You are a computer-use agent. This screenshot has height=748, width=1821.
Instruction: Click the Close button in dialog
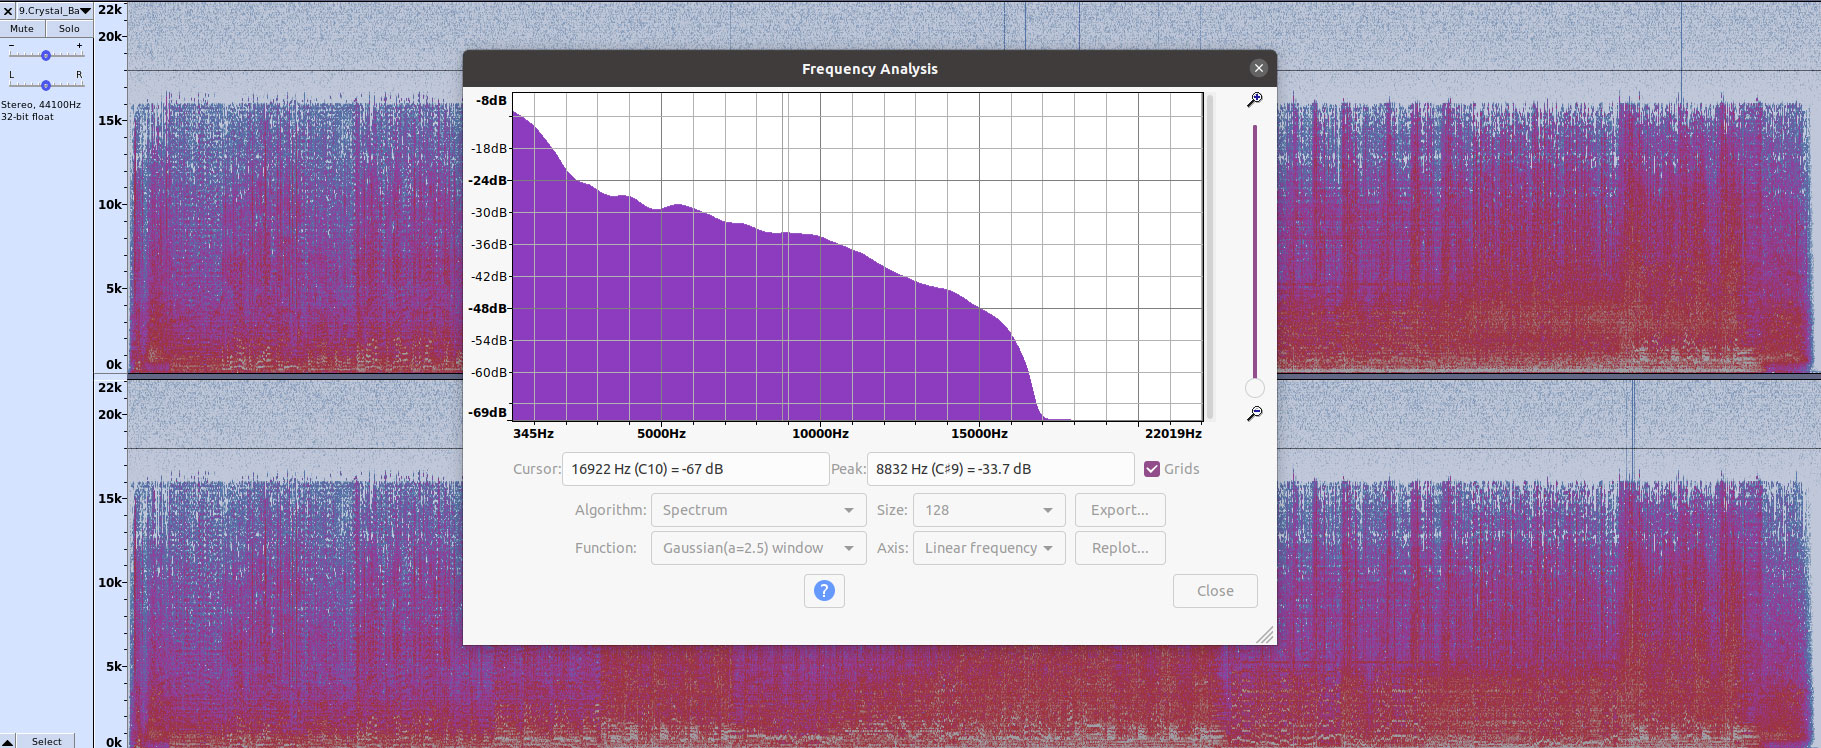[x=1215, y=591]
